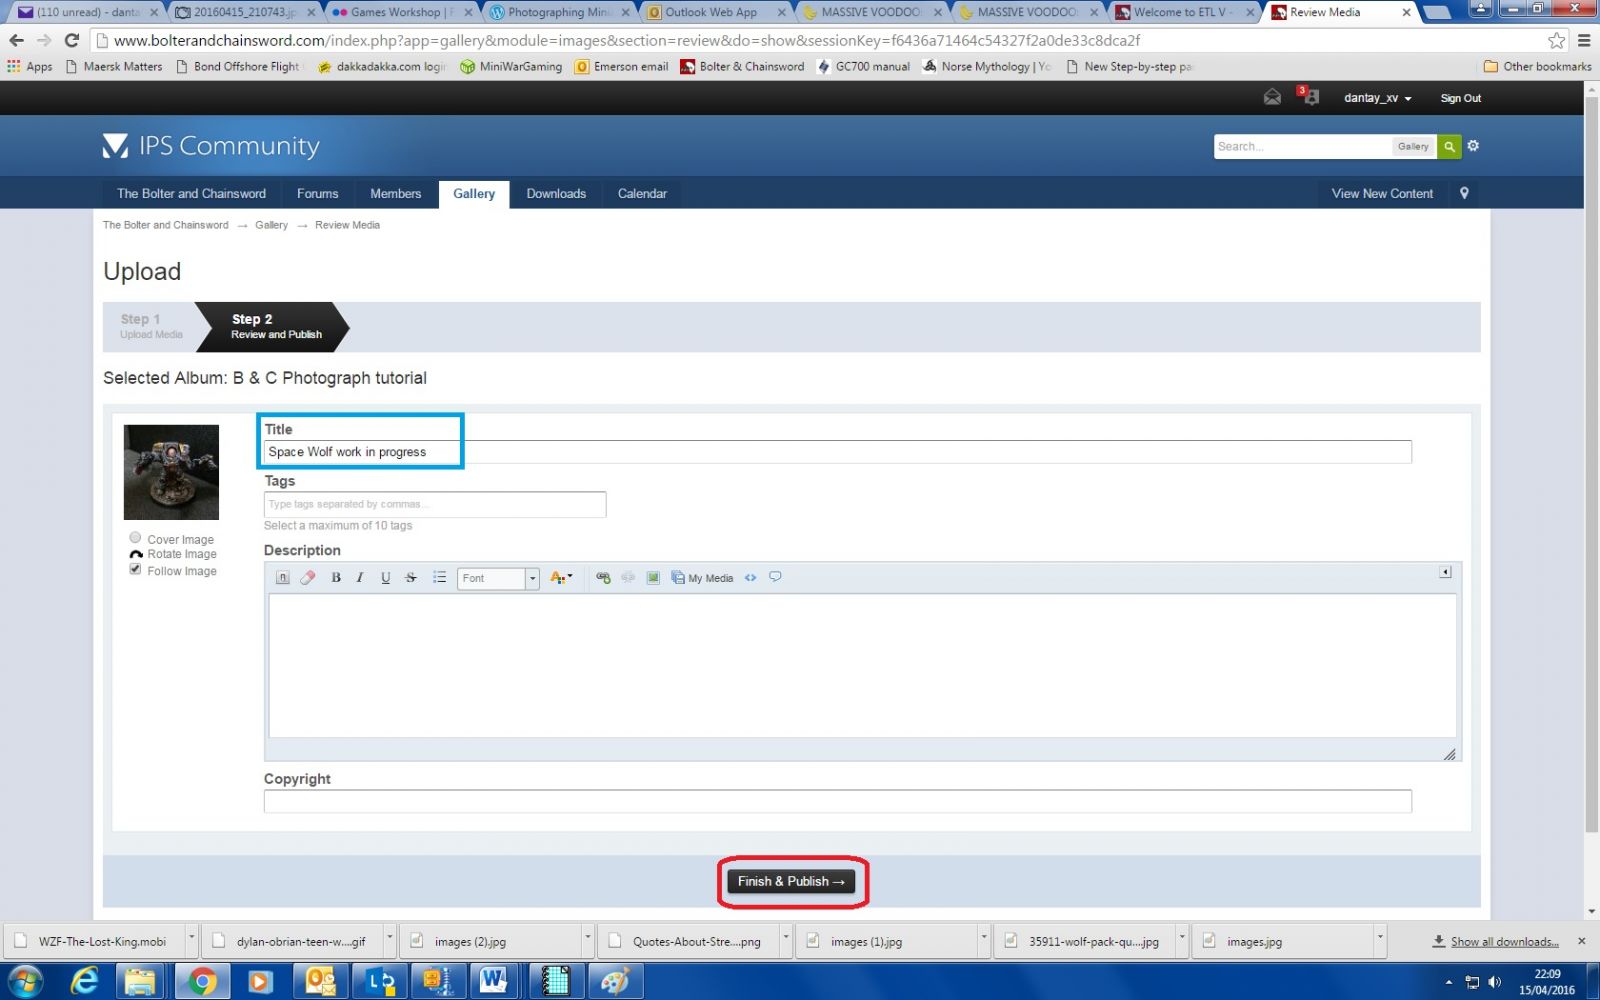1600x1000 pixels.
Task: Open the Forums navigation tab
Action: click(x=317, y=194)
